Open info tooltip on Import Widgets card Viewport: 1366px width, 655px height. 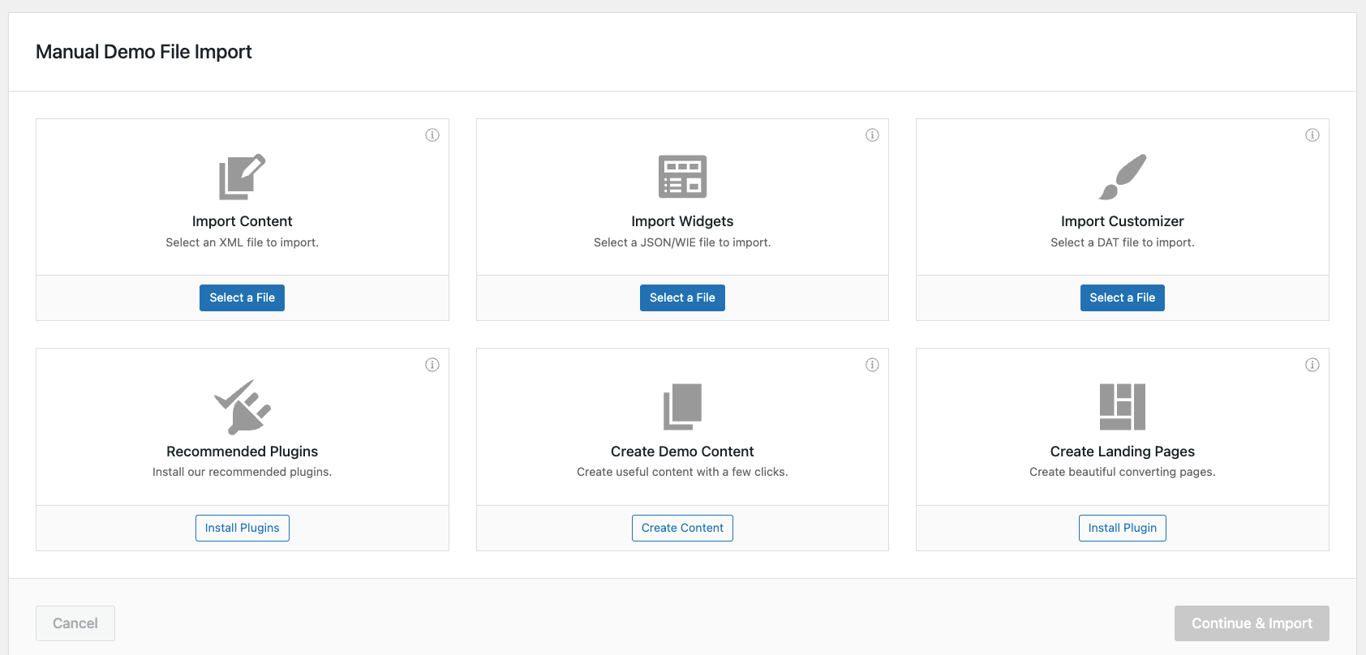872,135
